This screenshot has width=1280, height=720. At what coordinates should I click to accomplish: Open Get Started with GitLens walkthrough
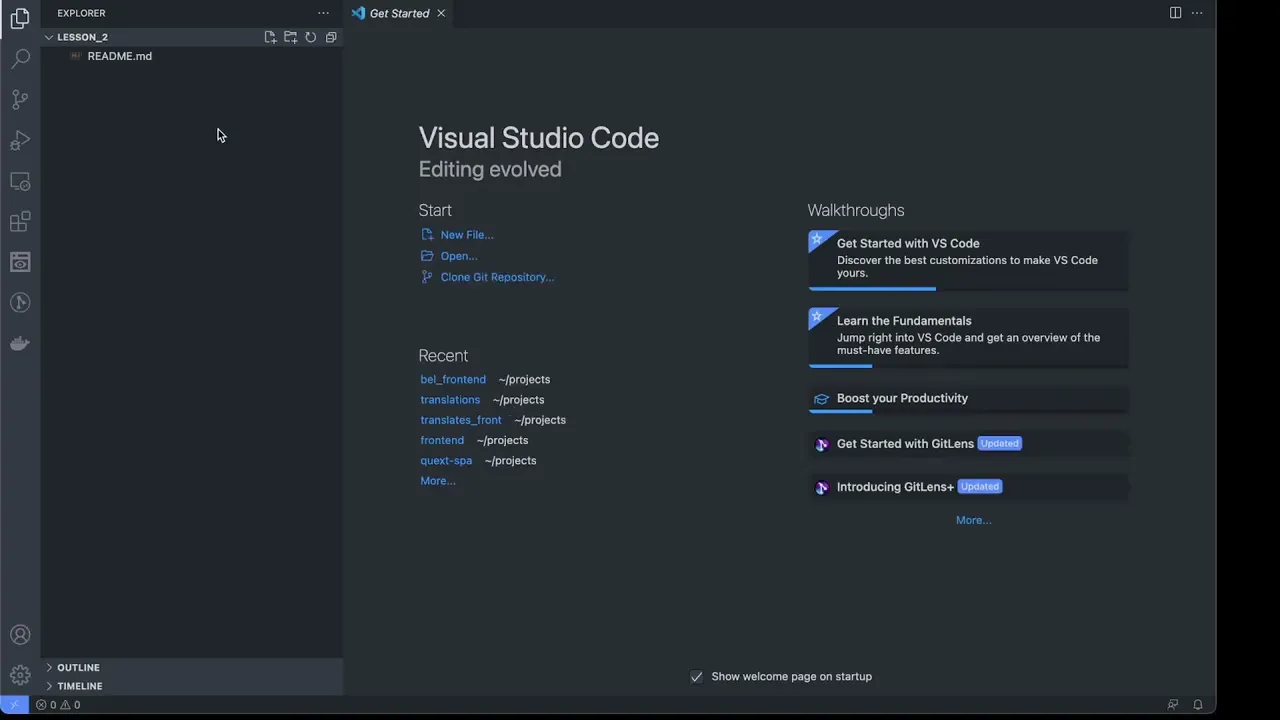pos(968,444)
